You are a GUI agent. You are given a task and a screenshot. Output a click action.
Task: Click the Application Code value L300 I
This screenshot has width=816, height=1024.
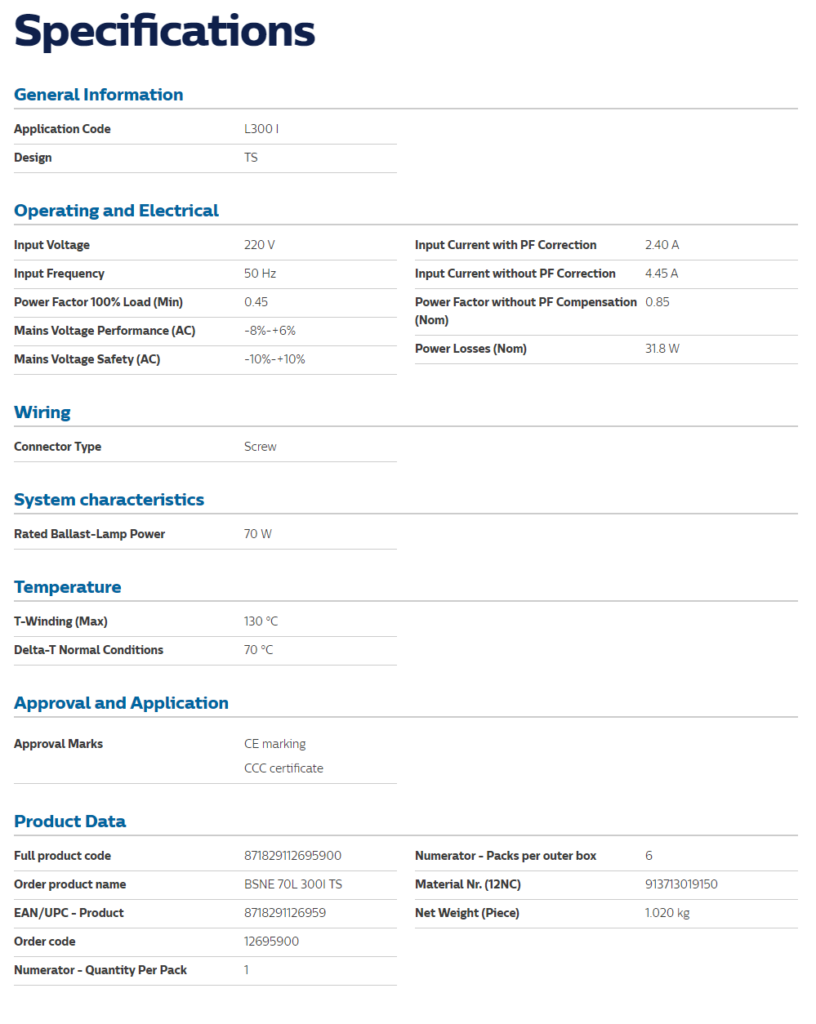tap(262, 129)
